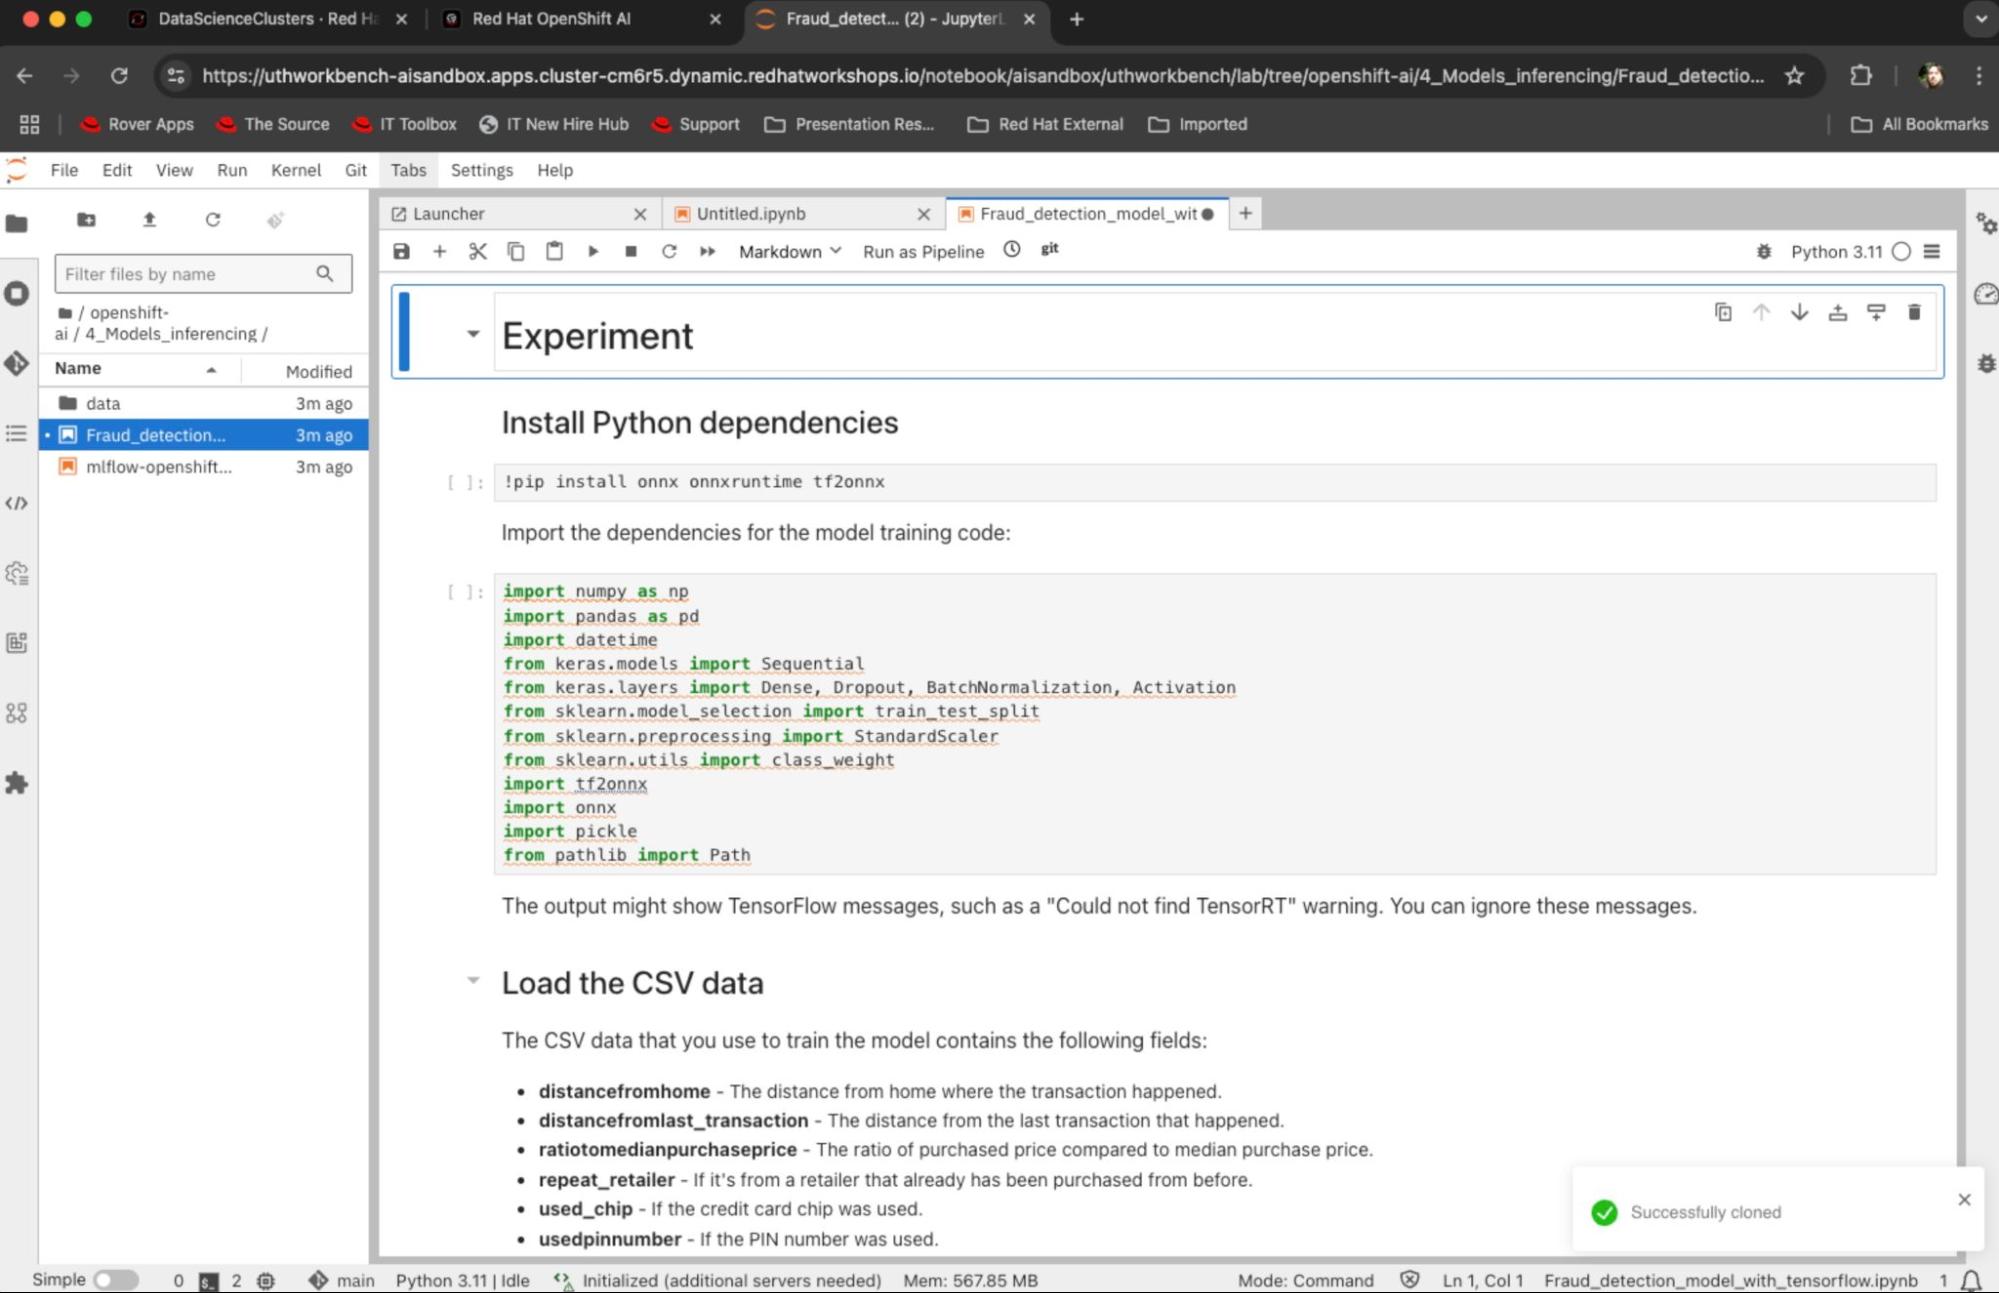
Task: Cut the selected cell with scissors icon
Action: [x=478, y=251]
